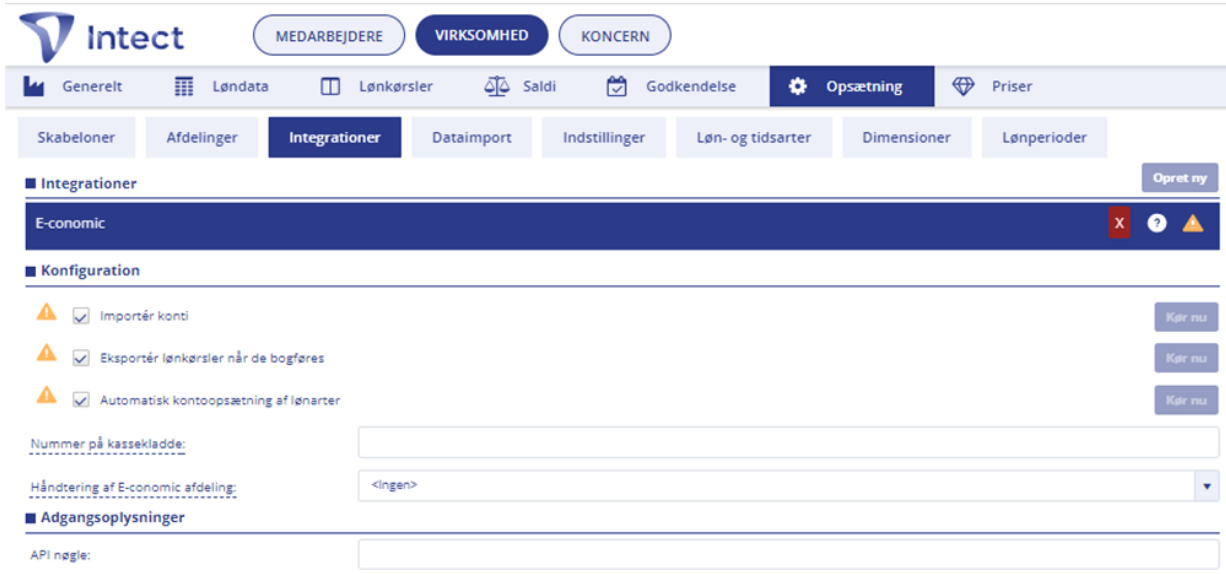This screenshot has width=1226, height=574.
Task: Click the Lønkørsler columns icon
Action: 330,86
